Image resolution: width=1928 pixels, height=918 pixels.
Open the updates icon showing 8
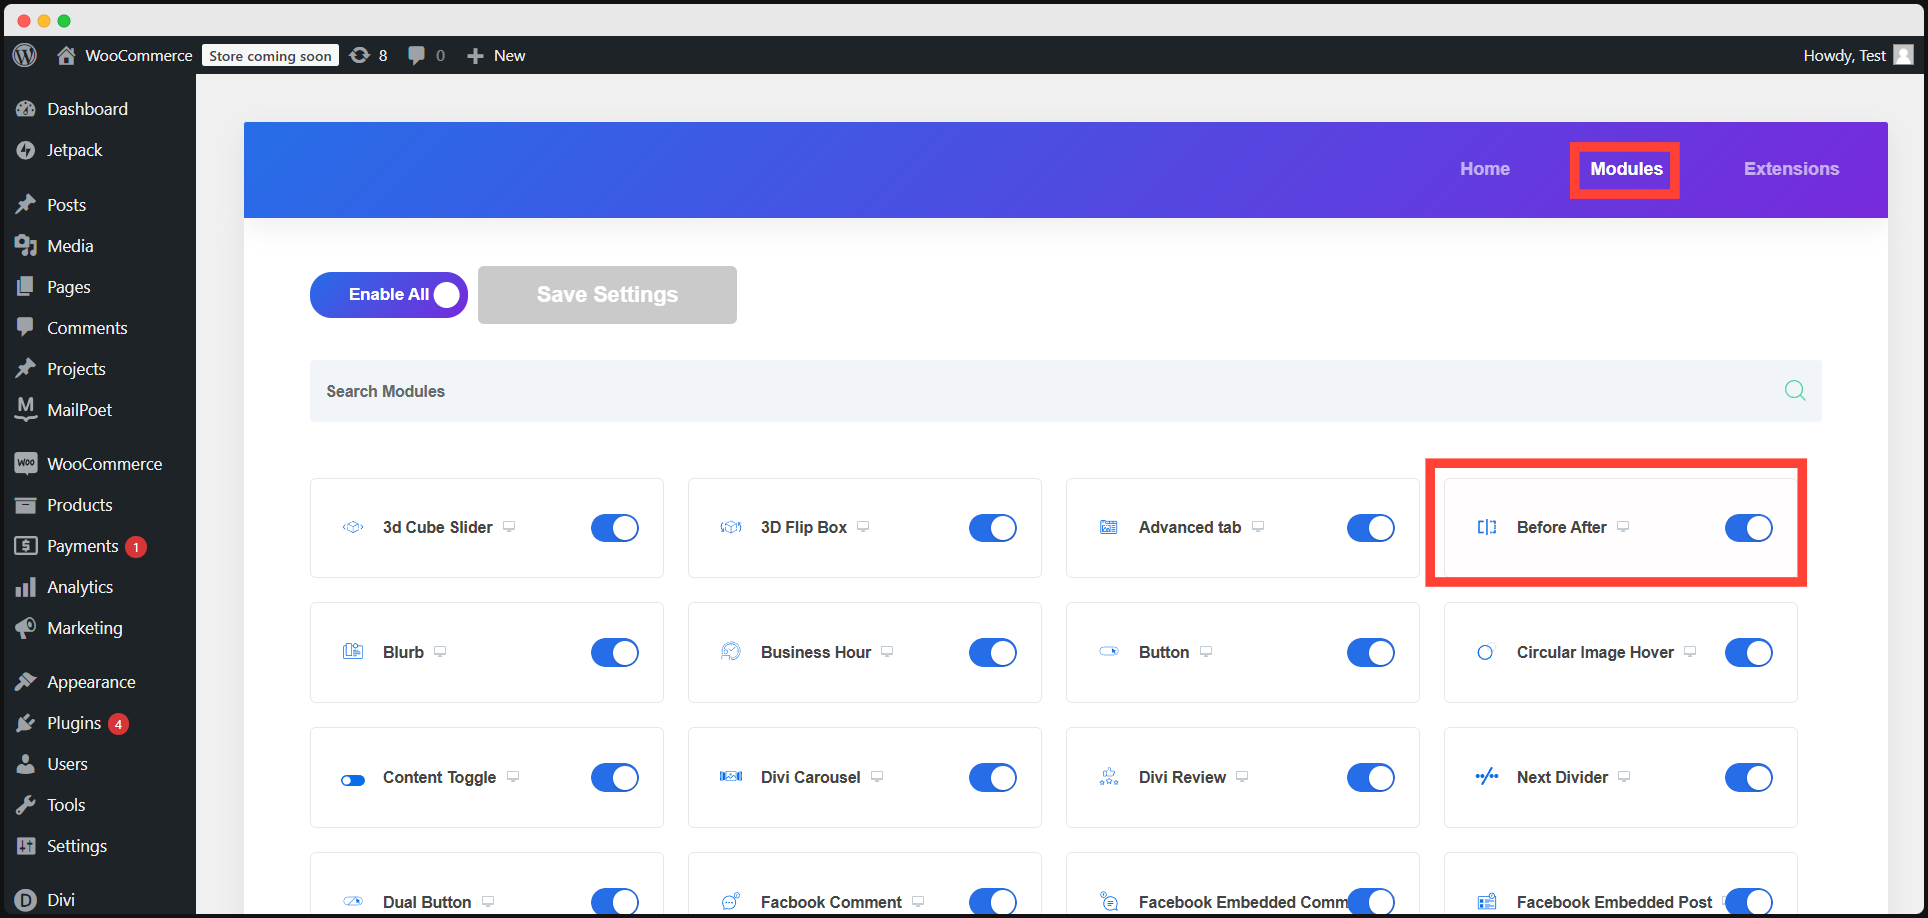pyautogui.click(x=359, y=55)
